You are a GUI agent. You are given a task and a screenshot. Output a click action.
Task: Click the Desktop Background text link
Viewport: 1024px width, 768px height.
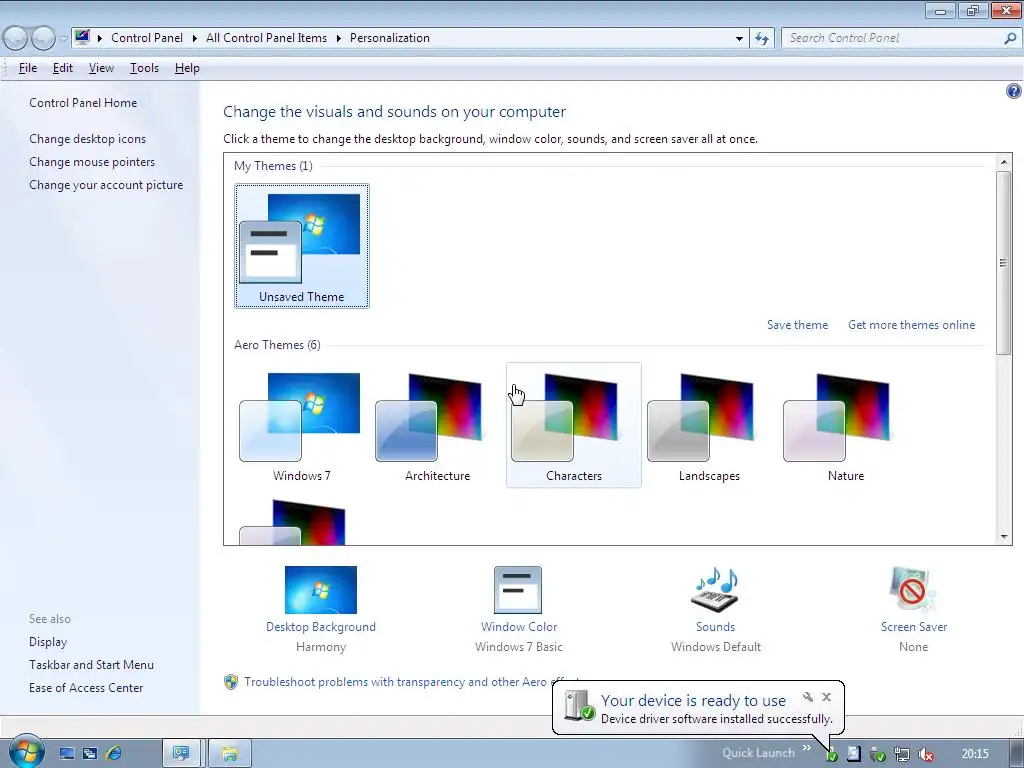click(321, 627)
